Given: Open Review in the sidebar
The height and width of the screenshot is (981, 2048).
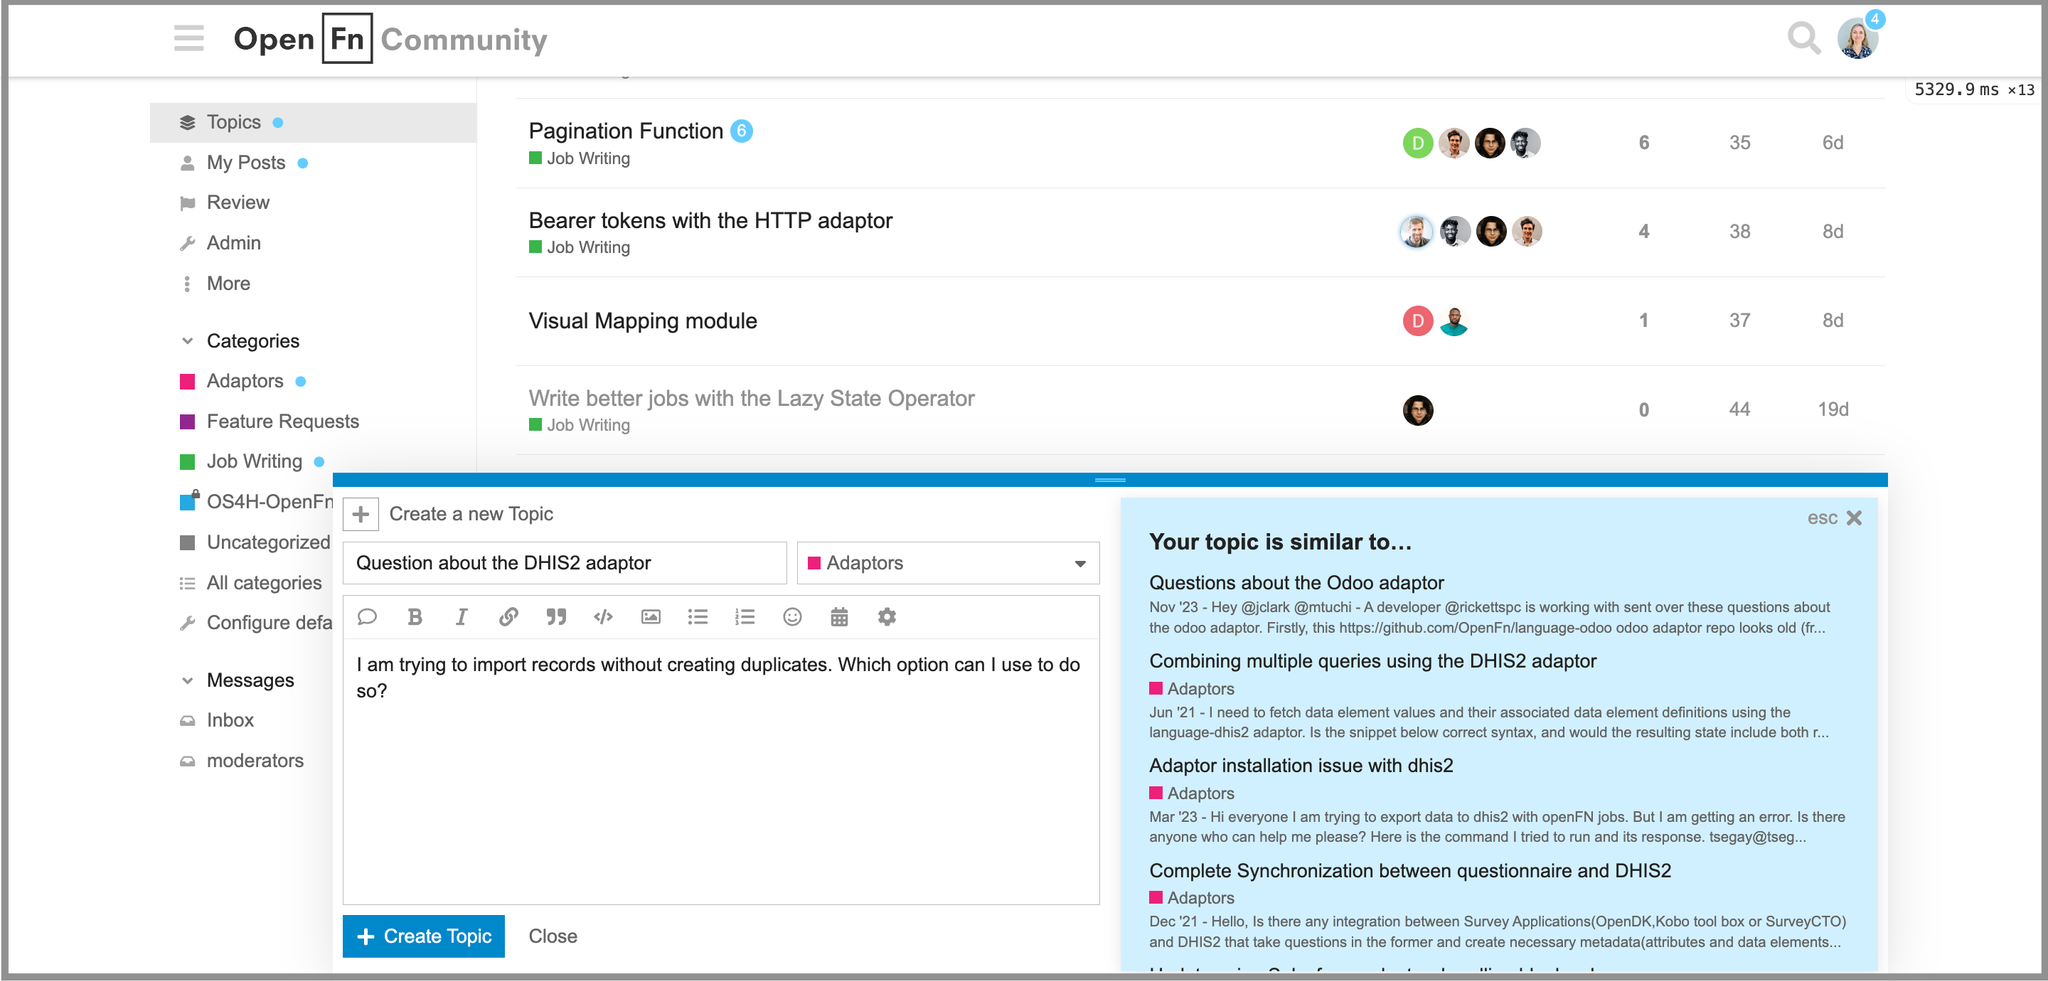Looking at the screenshot, I should [x=238, y=203].
